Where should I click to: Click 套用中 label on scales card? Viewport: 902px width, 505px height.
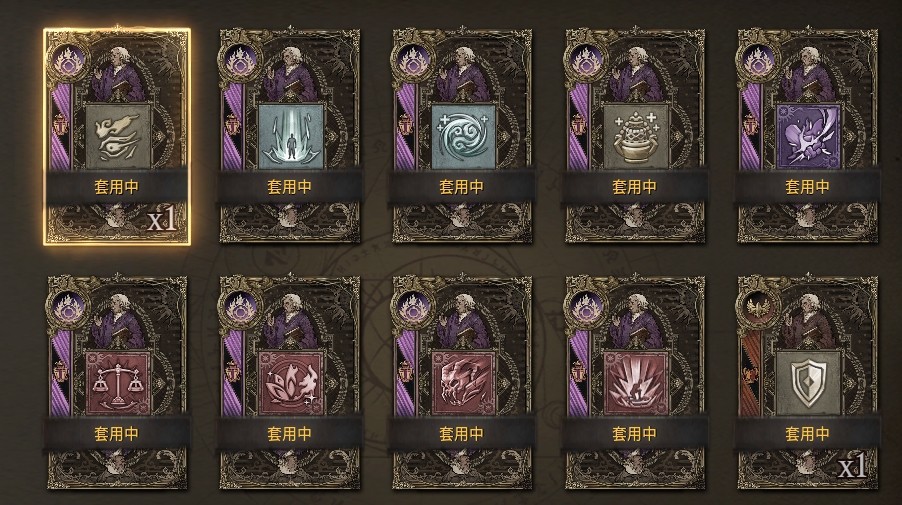pyautogui.click(x=117, y=434)
